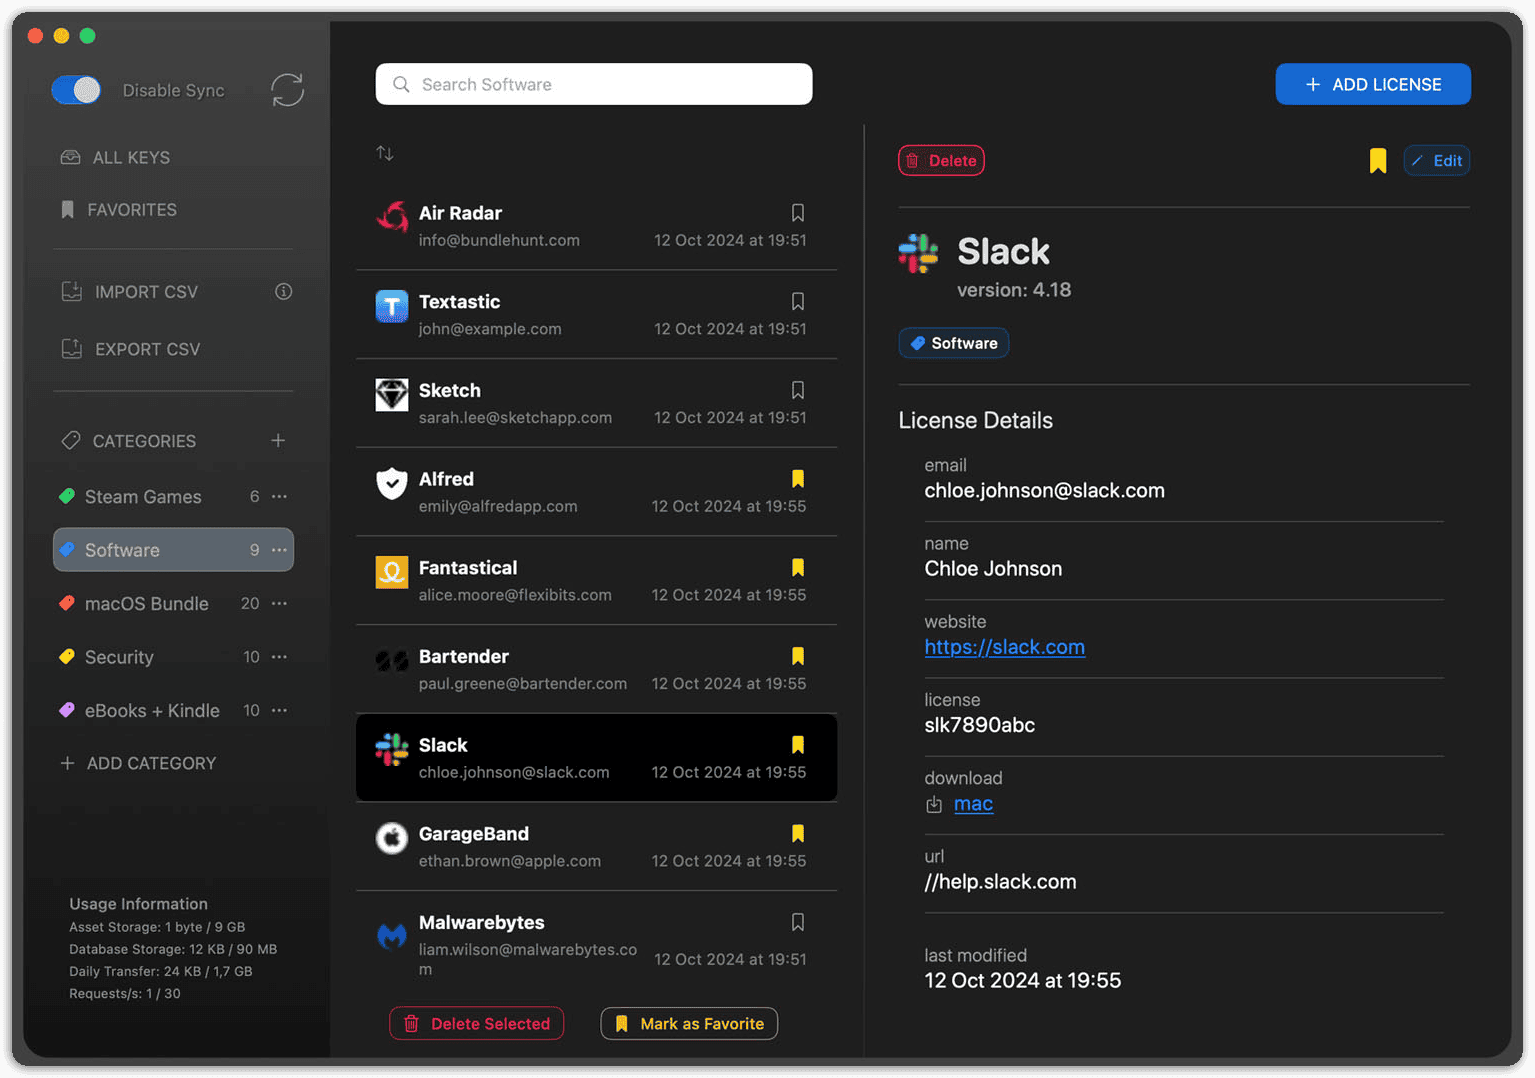The height and width of the screenshot is (1078, 1535).
Task: Click the ADD LICENSE button
Action: [x=1373, y=84]
